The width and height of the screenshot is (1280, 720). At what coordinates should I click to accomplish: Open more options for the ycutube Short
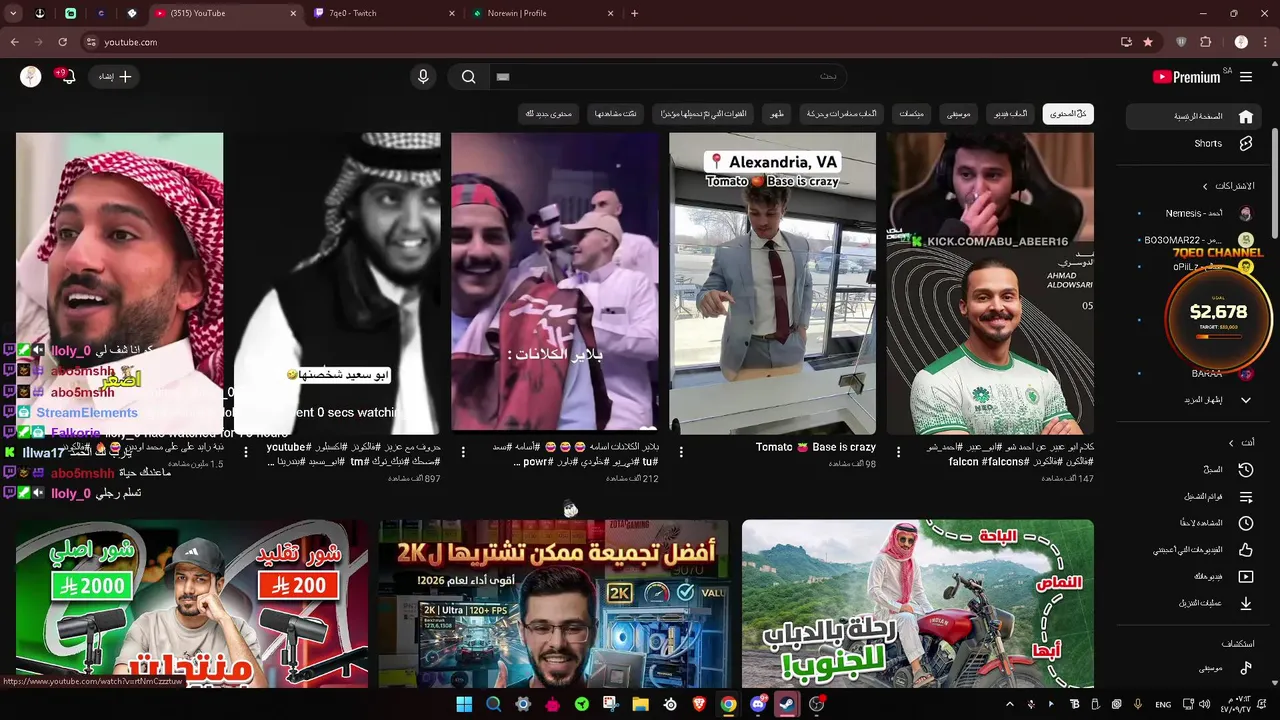point(246,452)
